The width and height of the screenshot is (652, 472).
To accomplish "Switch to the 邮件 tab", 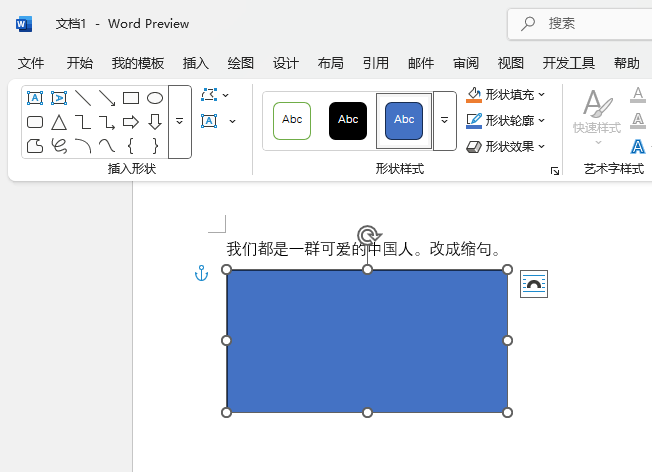I will tap(421, 63).
